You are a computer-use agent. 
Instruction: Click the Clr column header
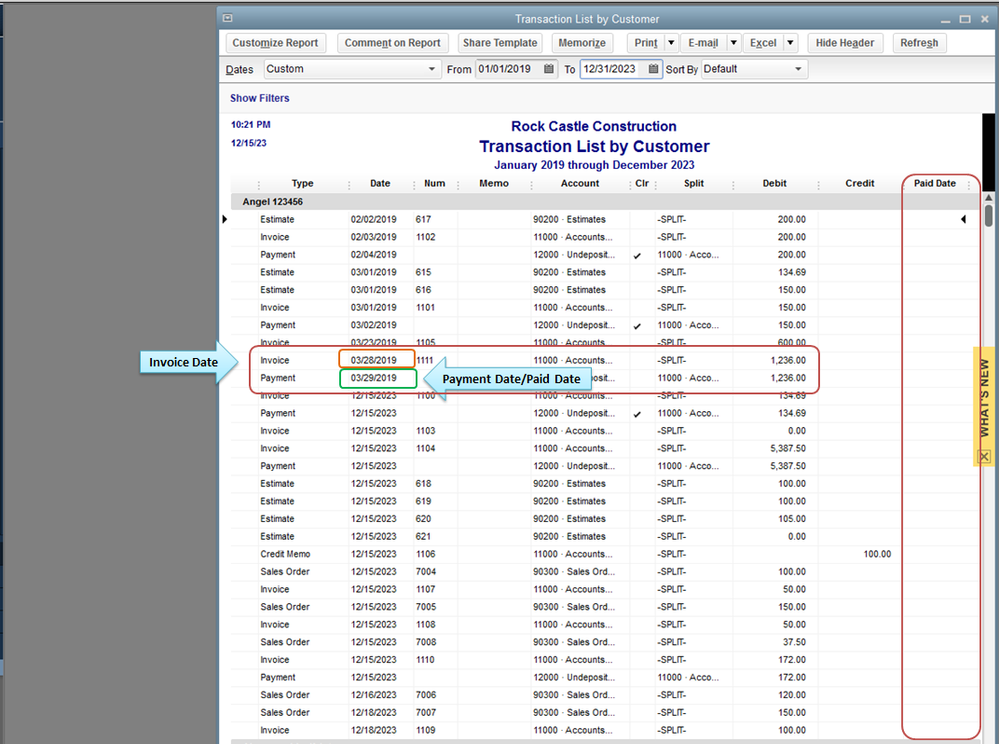(642, 183)
